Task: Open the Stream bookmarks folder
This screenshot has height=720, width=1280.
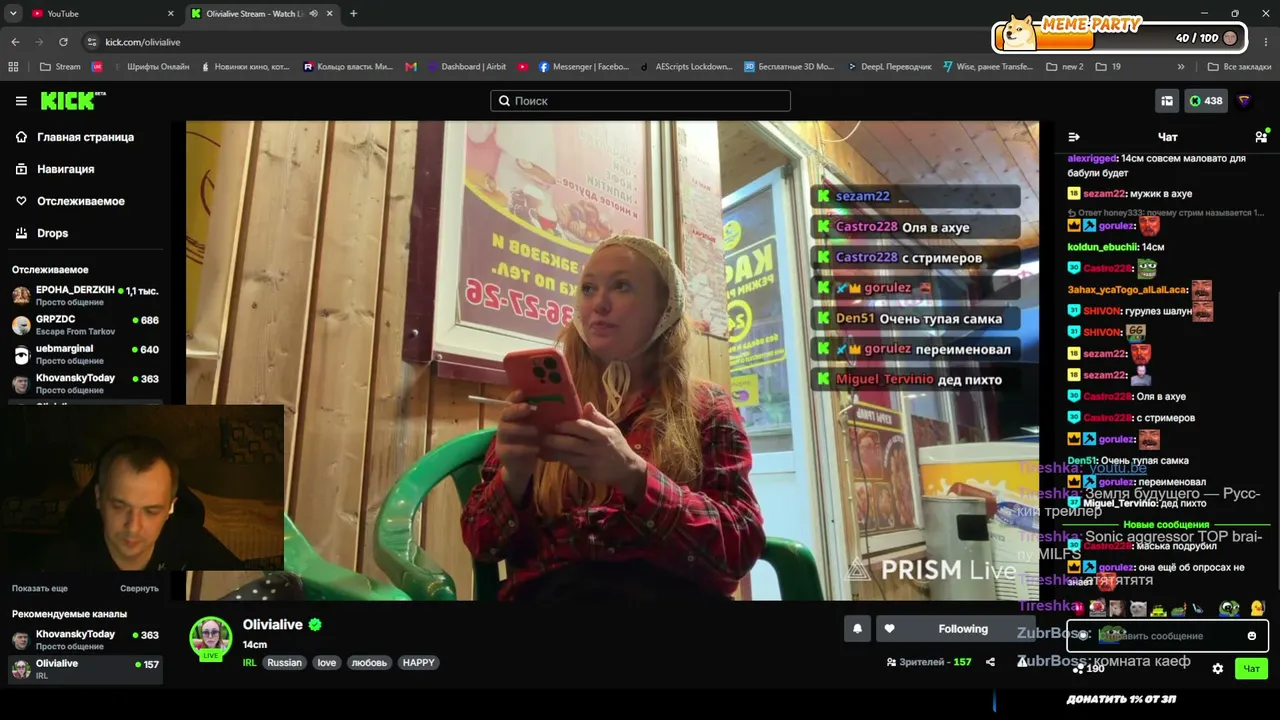Action: 60,67
